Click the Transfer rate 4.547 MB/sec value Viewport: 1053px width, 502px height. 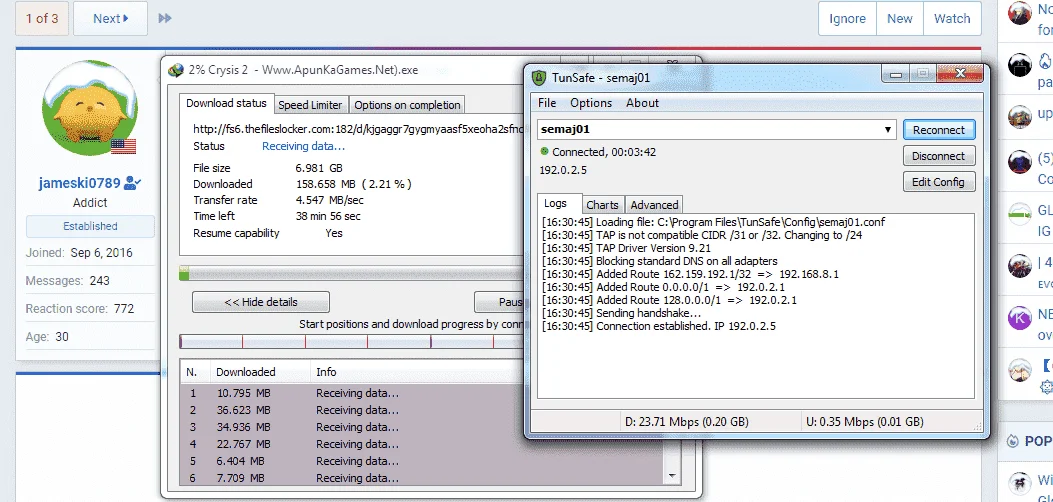(330, 200)
